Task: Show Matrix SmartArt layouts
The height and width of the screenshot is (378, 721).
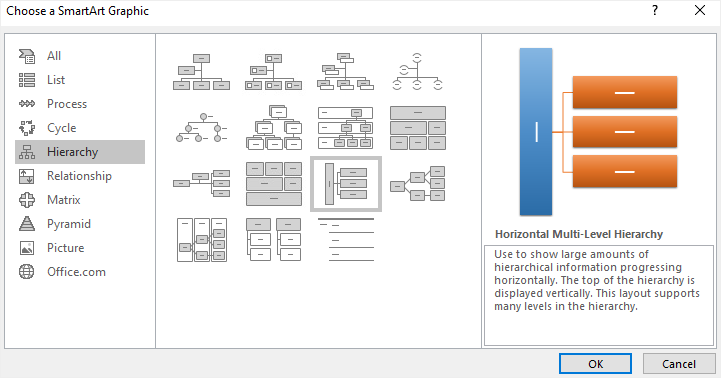Action: click(x=80, y=200)
